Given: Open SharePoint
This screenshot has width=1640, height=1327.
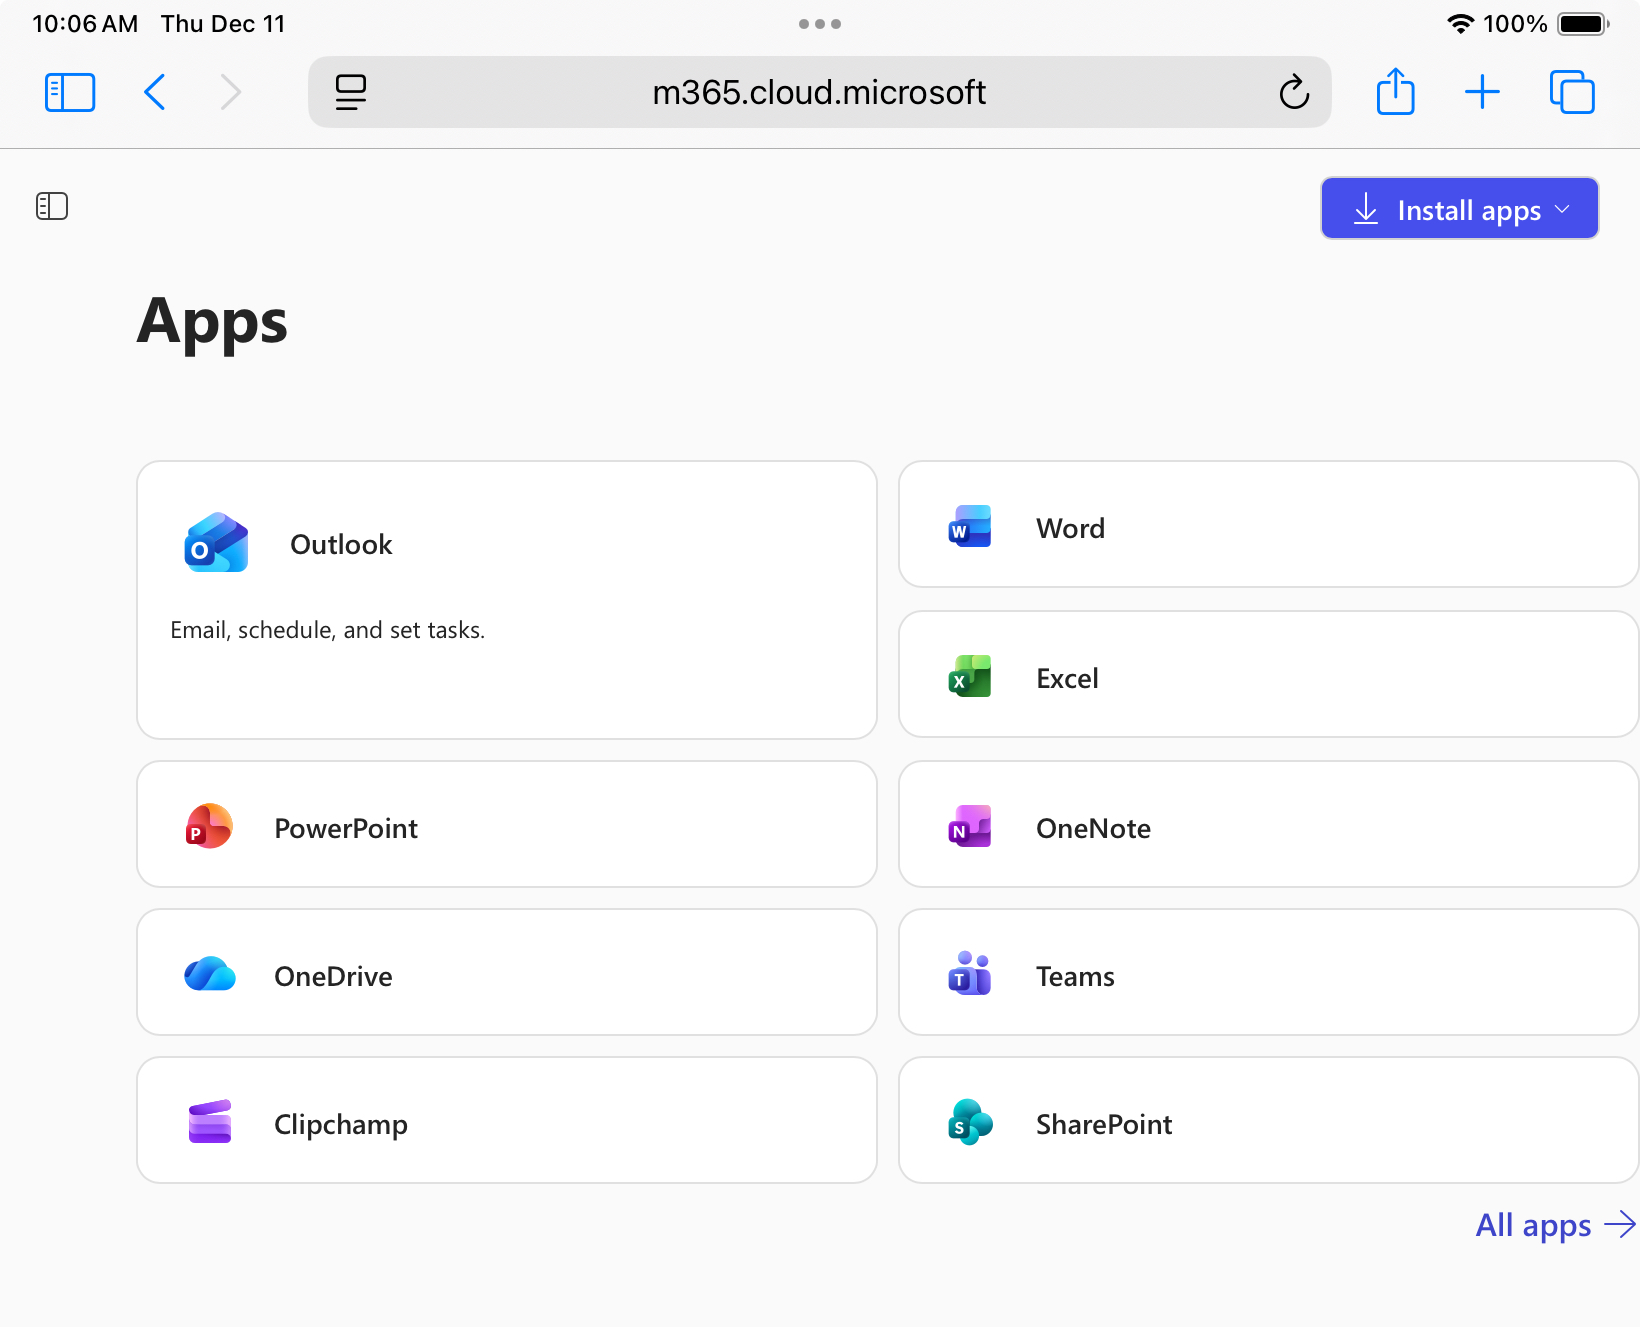Looking at the screenshot, I should [1104, 1123].
